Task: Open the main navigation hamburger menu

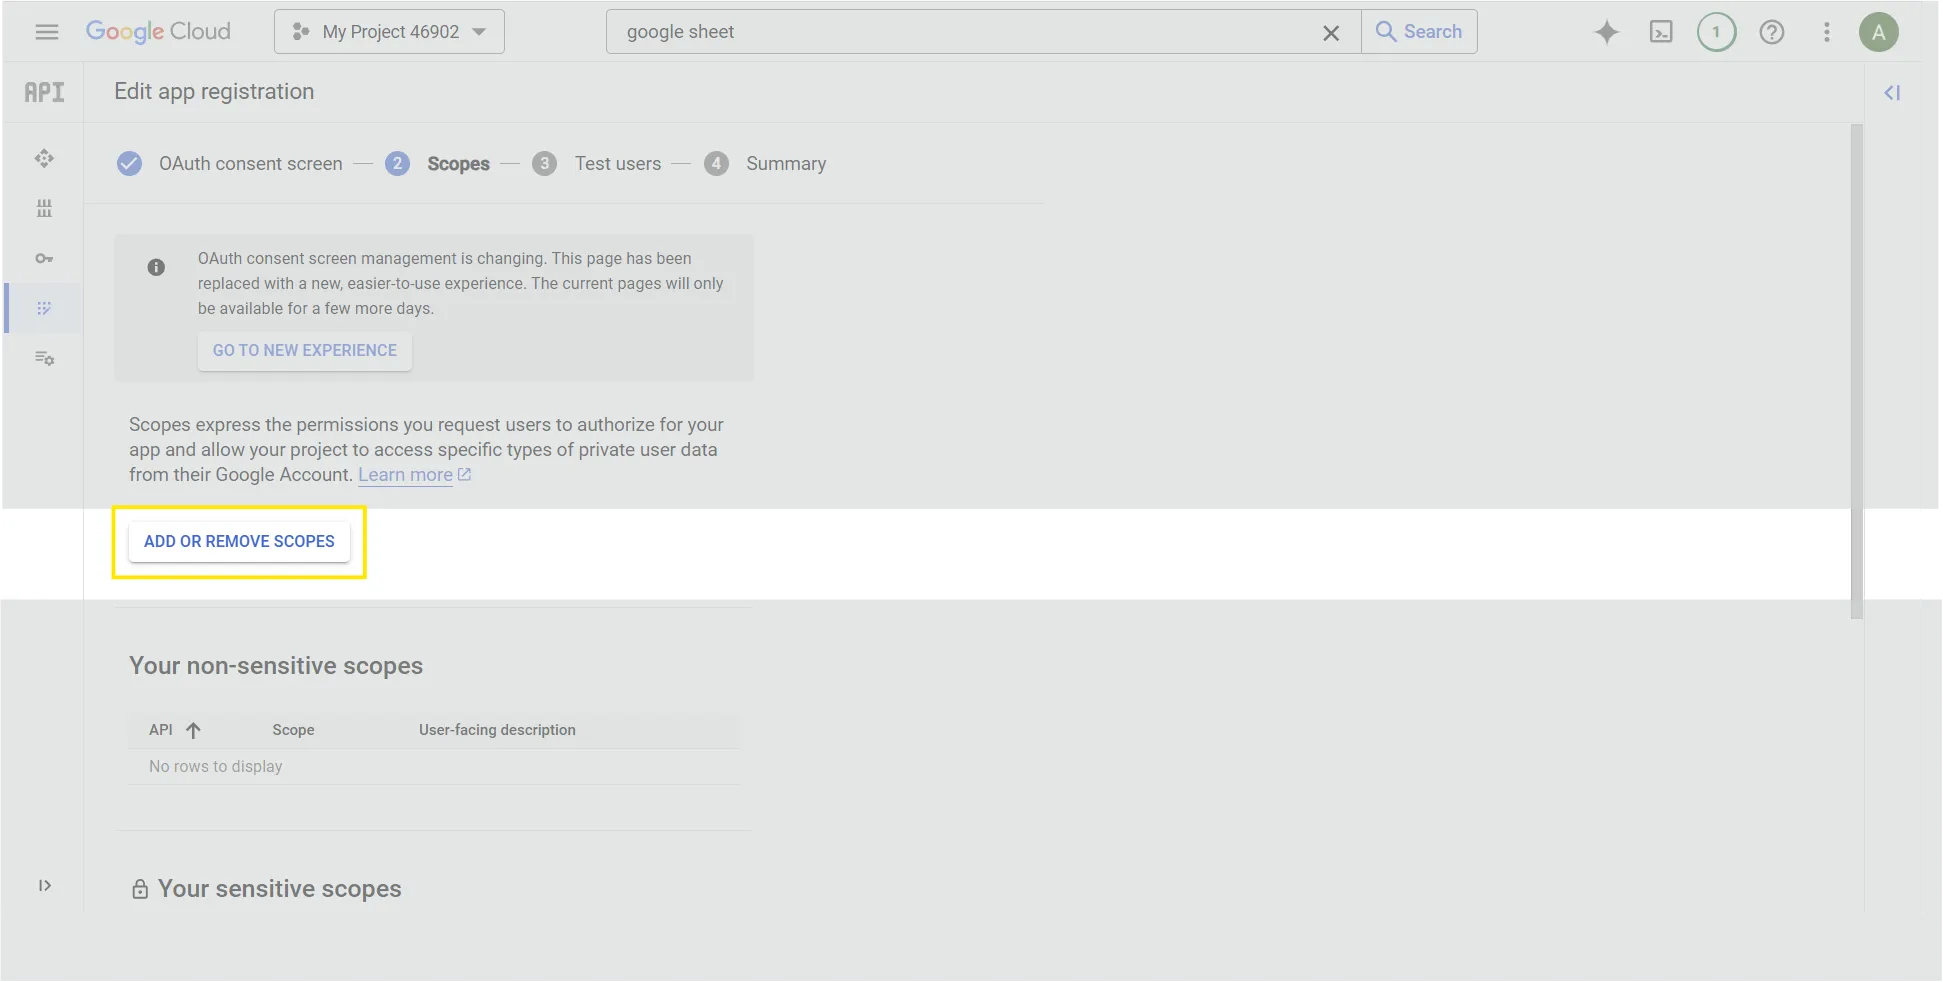Action: 46,32
